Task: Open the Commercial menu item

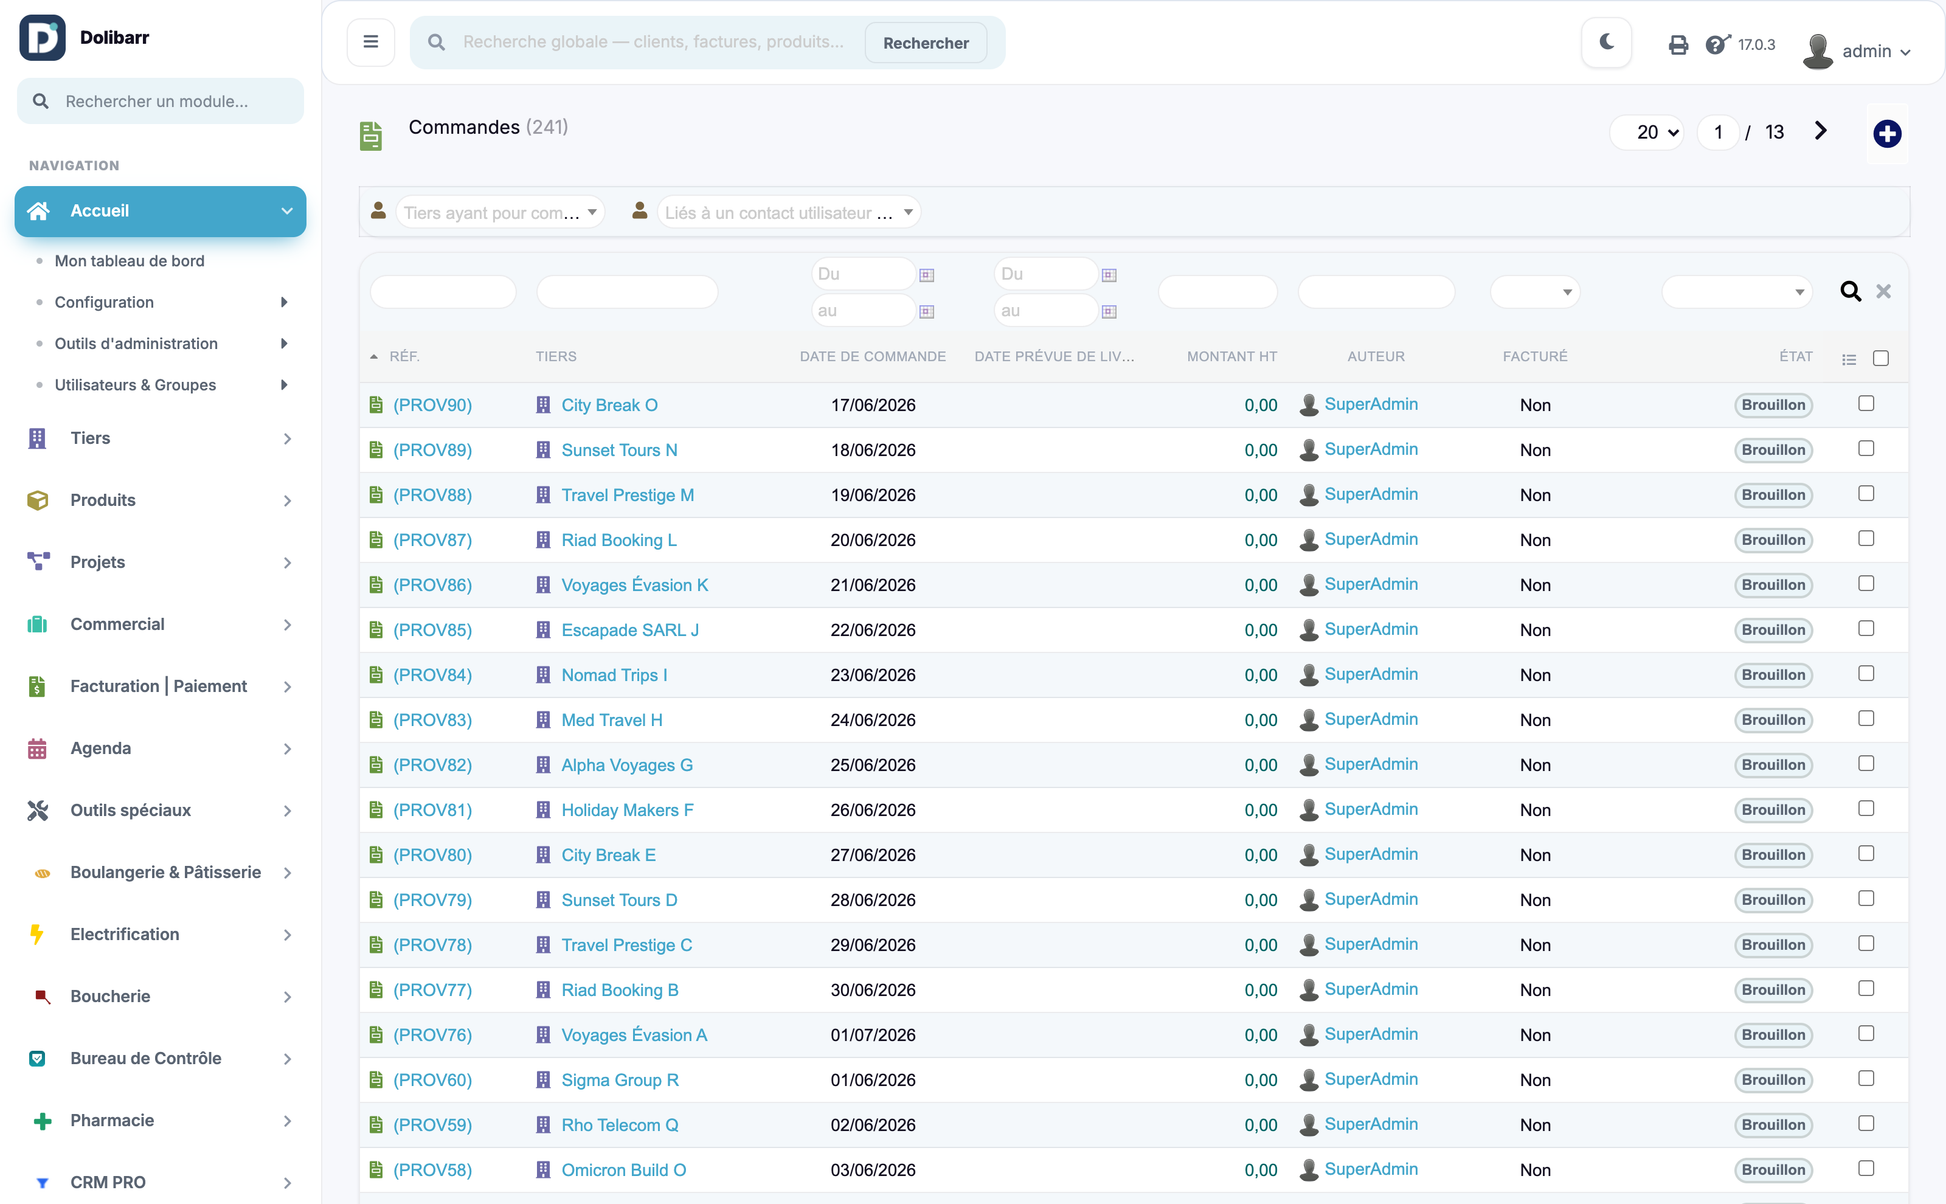Action: pyautogui.click(x=160, y=624)
